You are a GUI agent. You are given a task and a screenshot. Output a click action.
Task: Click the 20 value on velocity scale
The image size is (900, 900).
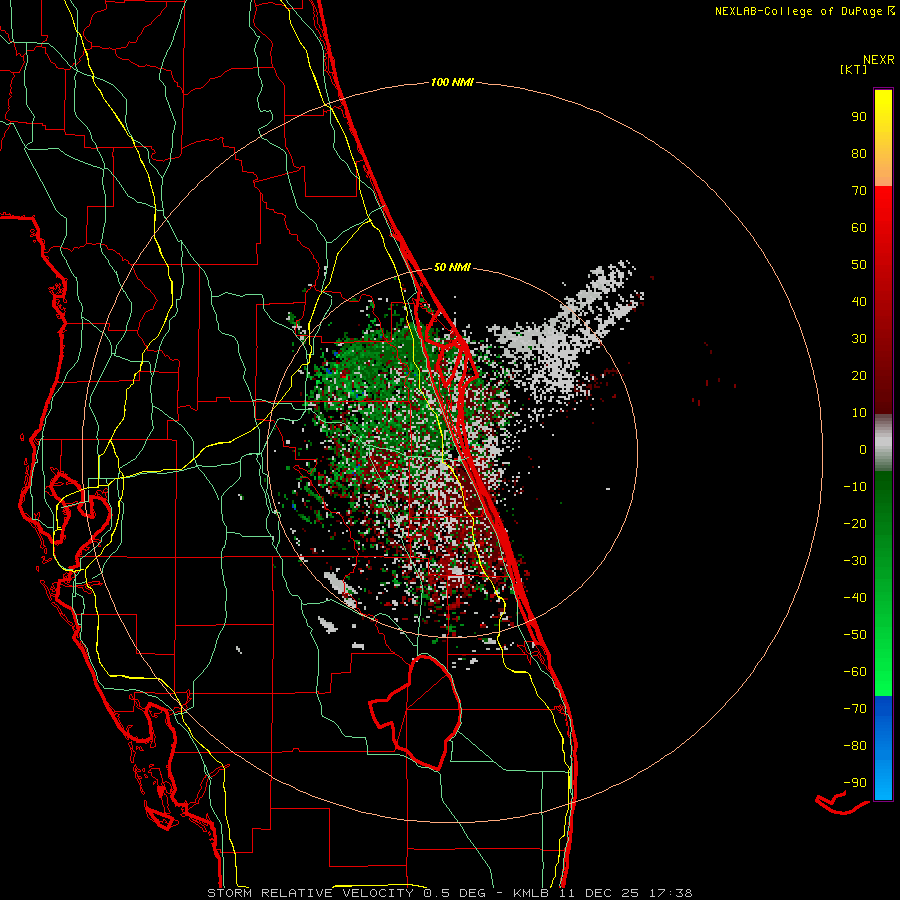coord(859,375)
